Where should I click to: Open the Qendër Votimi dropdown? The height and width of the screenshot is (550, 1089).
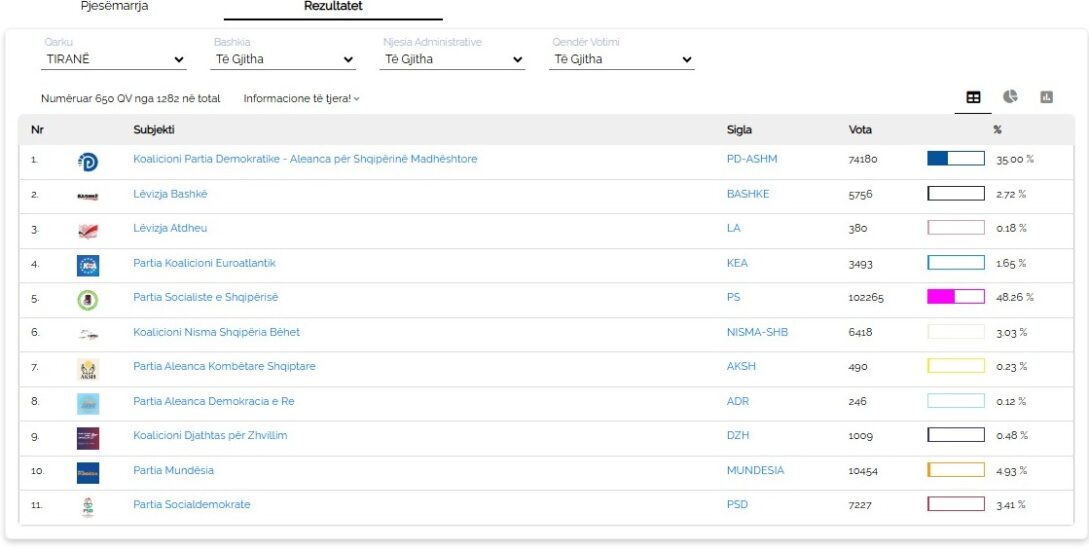(622, 60)
